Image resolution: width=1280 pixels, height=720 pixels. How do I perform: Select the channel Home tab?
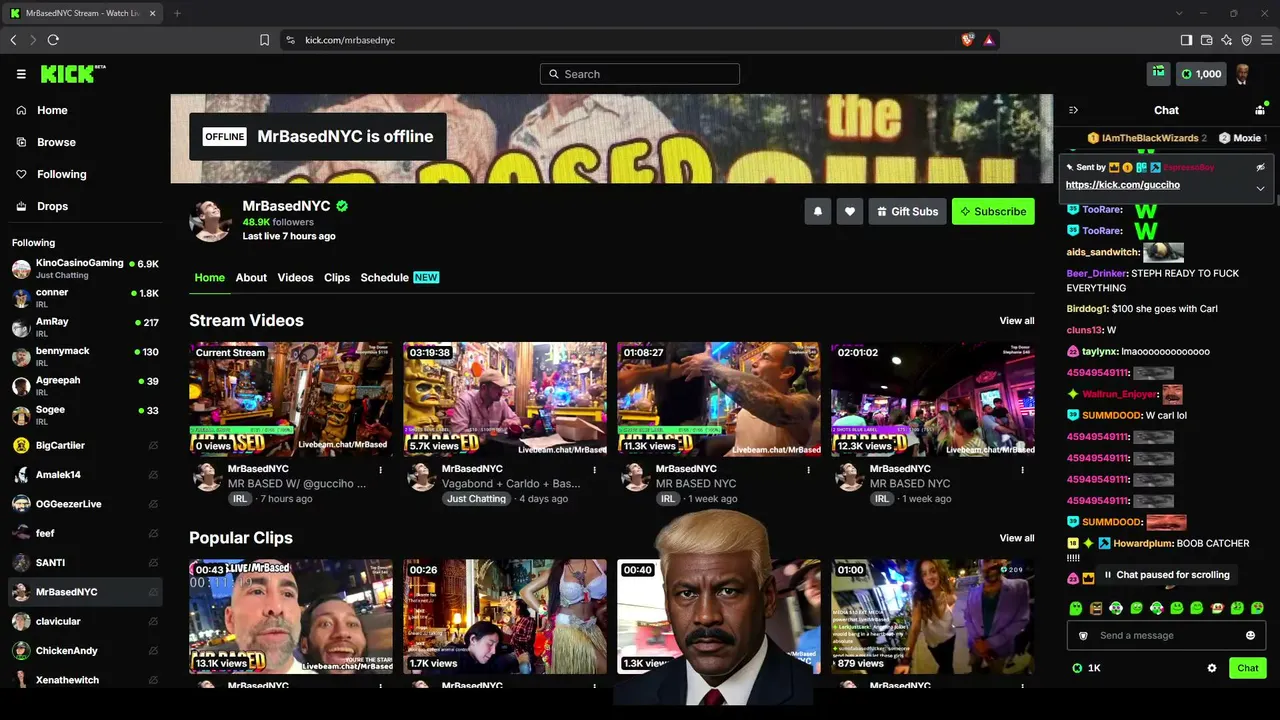click(209, 277)
